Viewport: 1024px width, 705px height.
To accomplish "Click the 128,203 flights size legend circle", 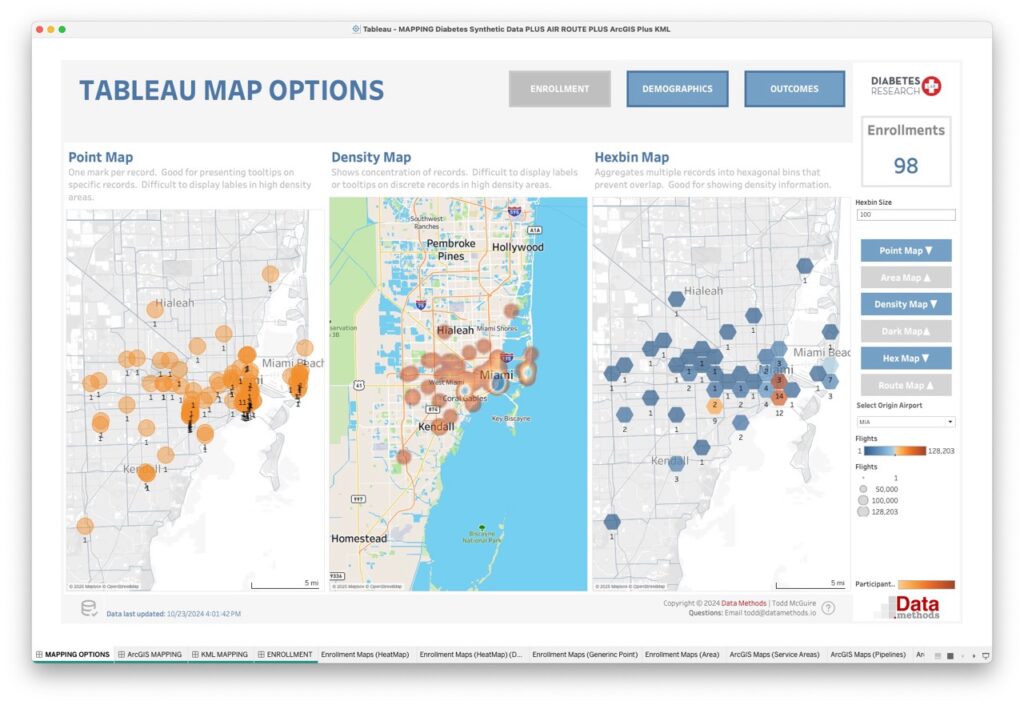I will pos(863,511).
